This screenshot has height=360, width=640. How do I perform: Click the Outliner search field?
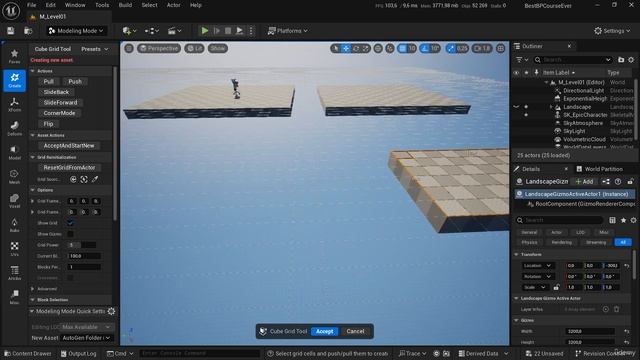tap(573, 60)
